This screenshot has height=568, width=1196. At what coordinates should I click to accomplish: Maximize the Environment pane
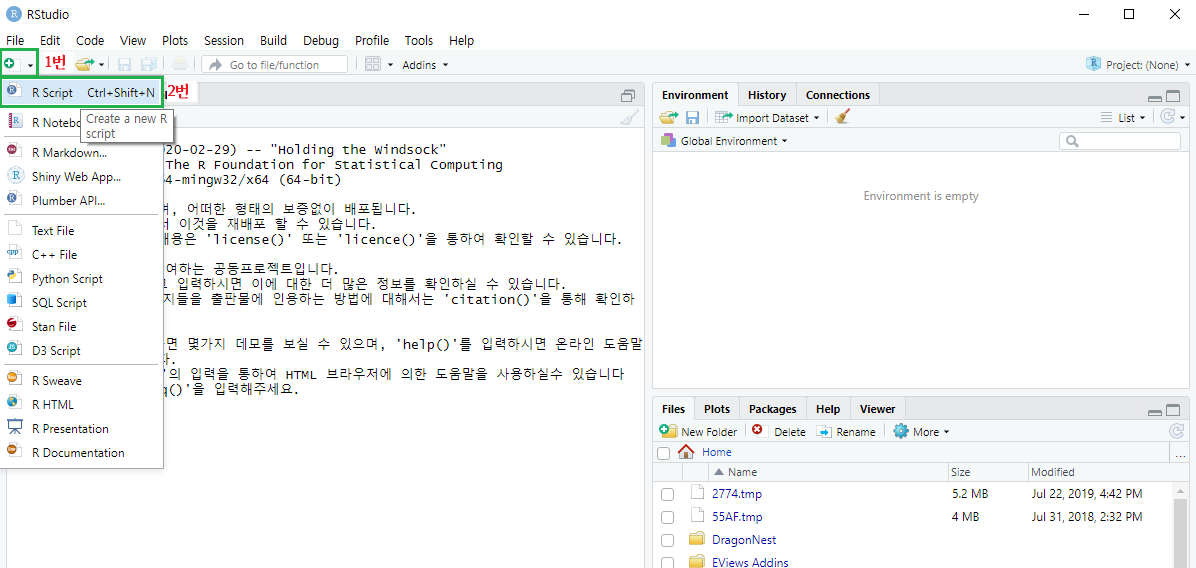(x=1173, y=97)
